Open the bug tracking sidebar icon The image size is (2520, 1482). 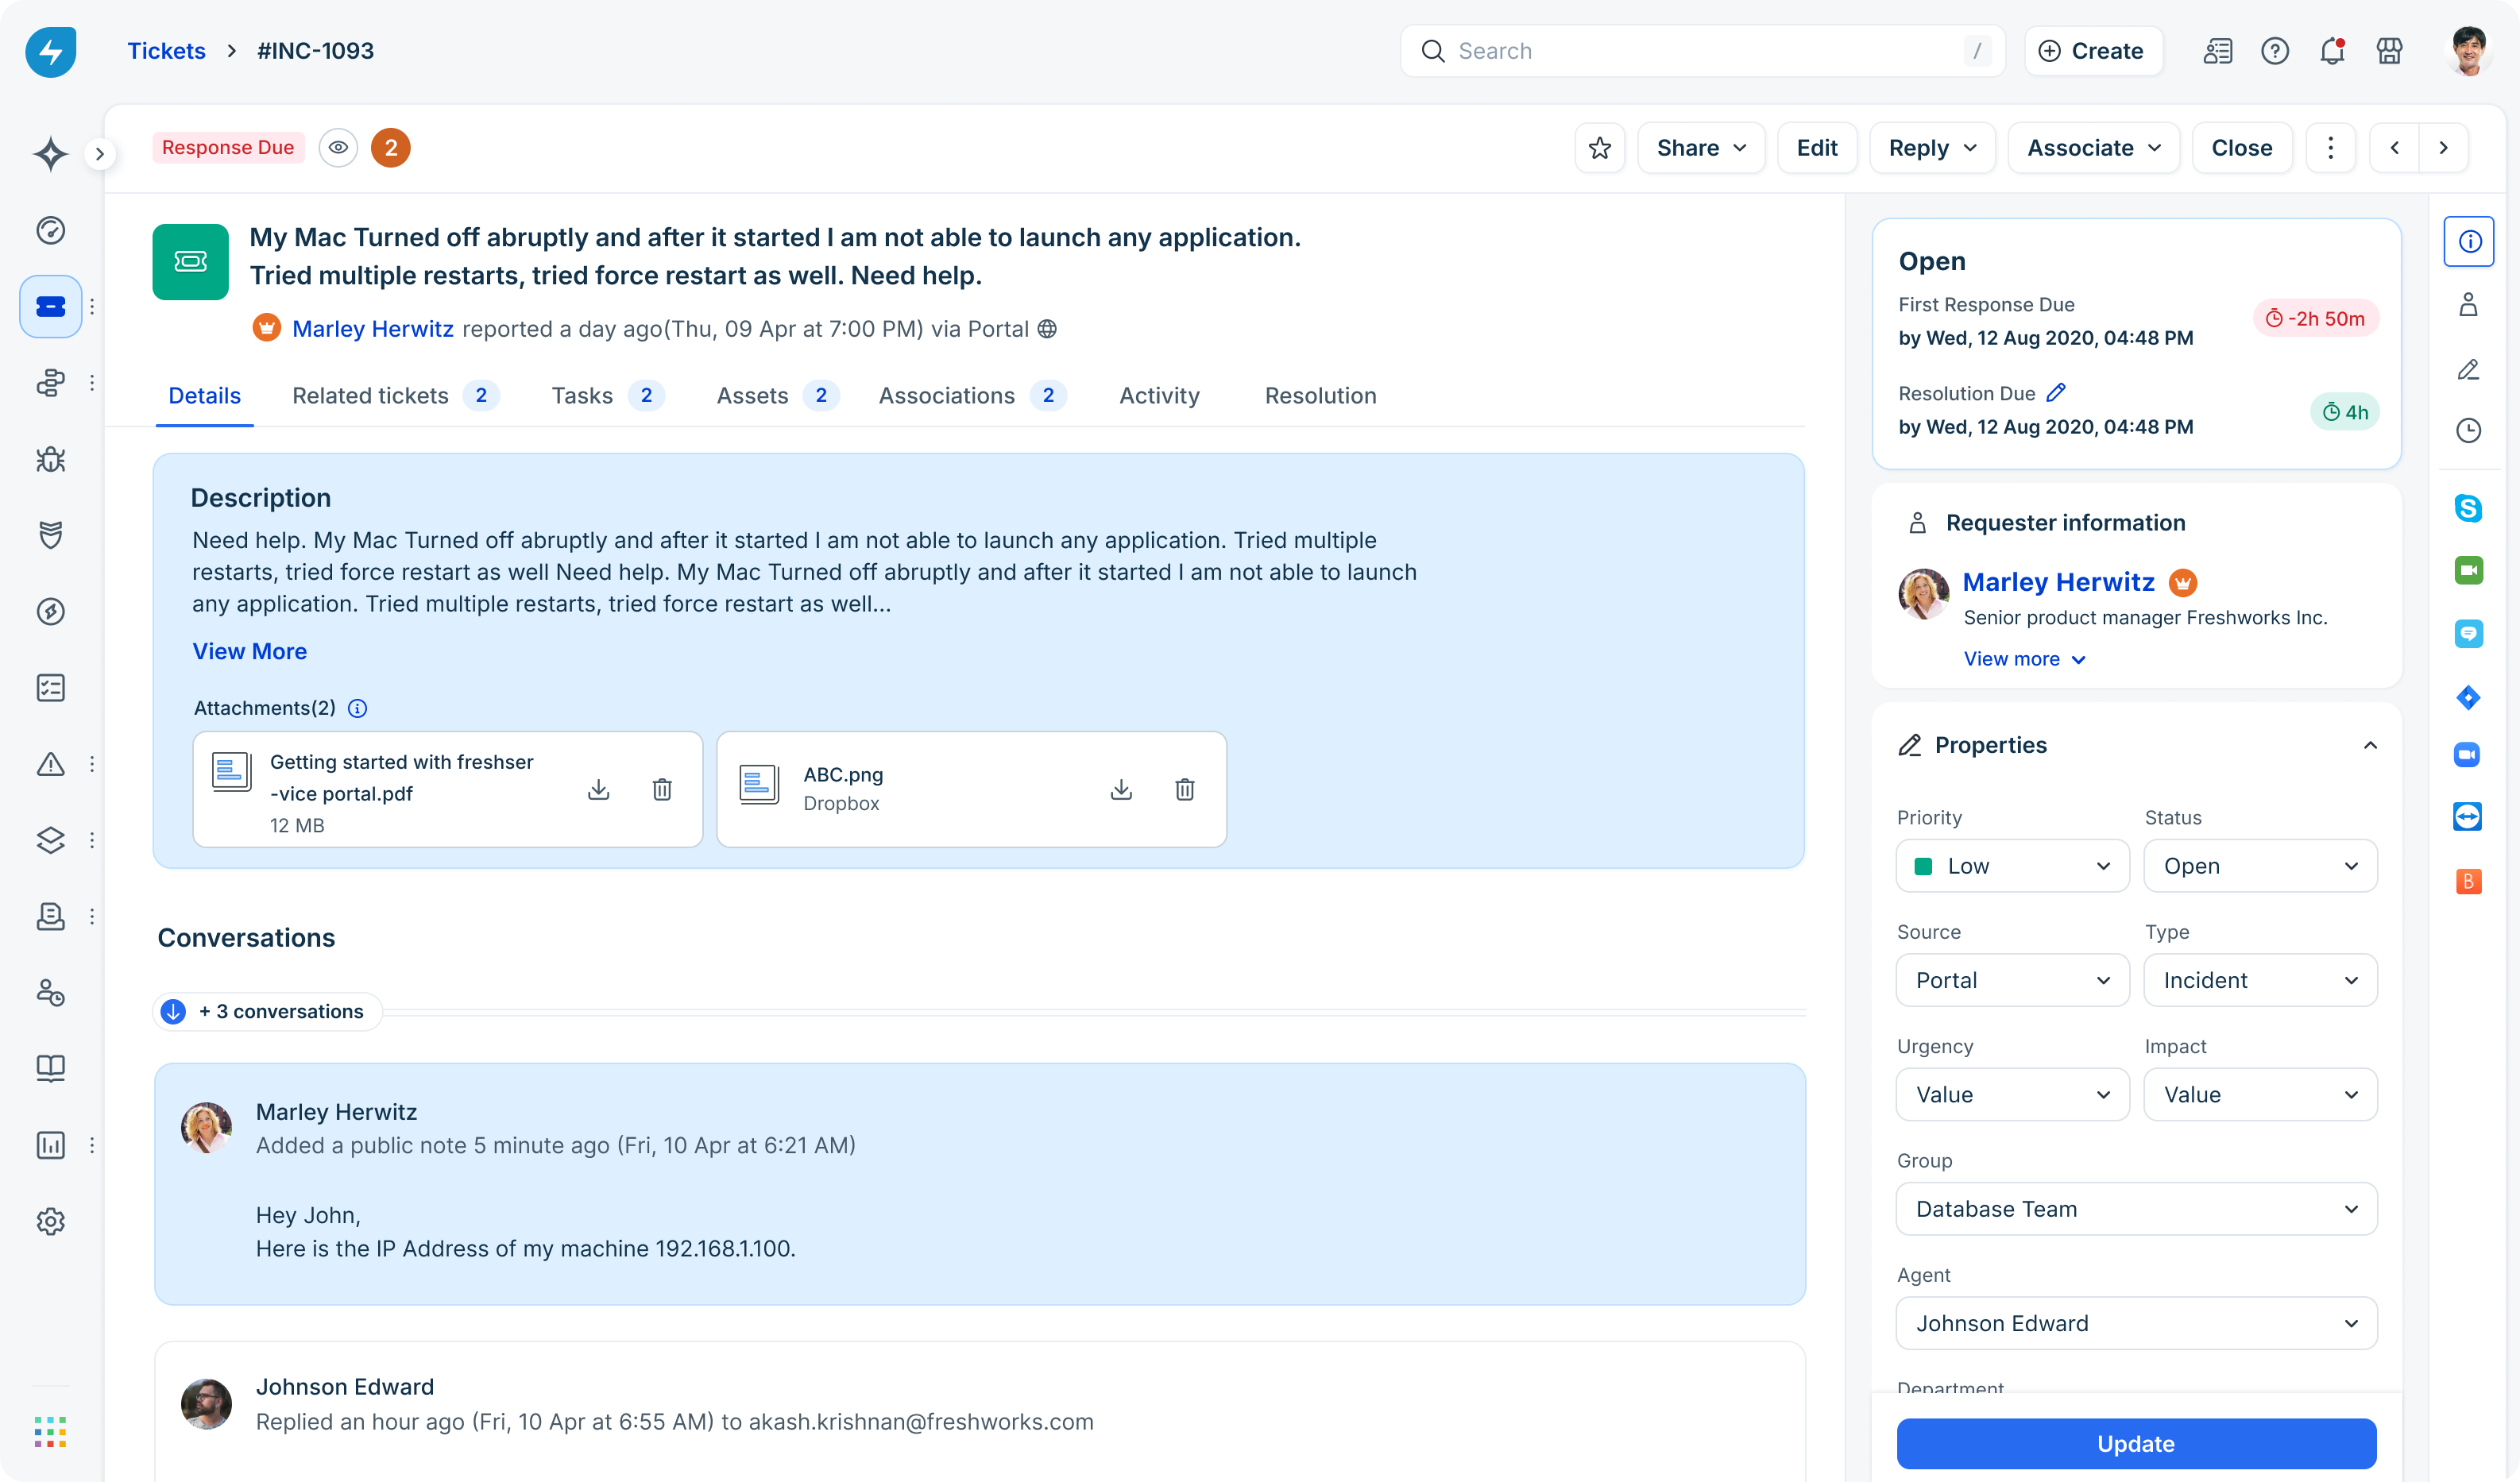[x=51, y=459]
